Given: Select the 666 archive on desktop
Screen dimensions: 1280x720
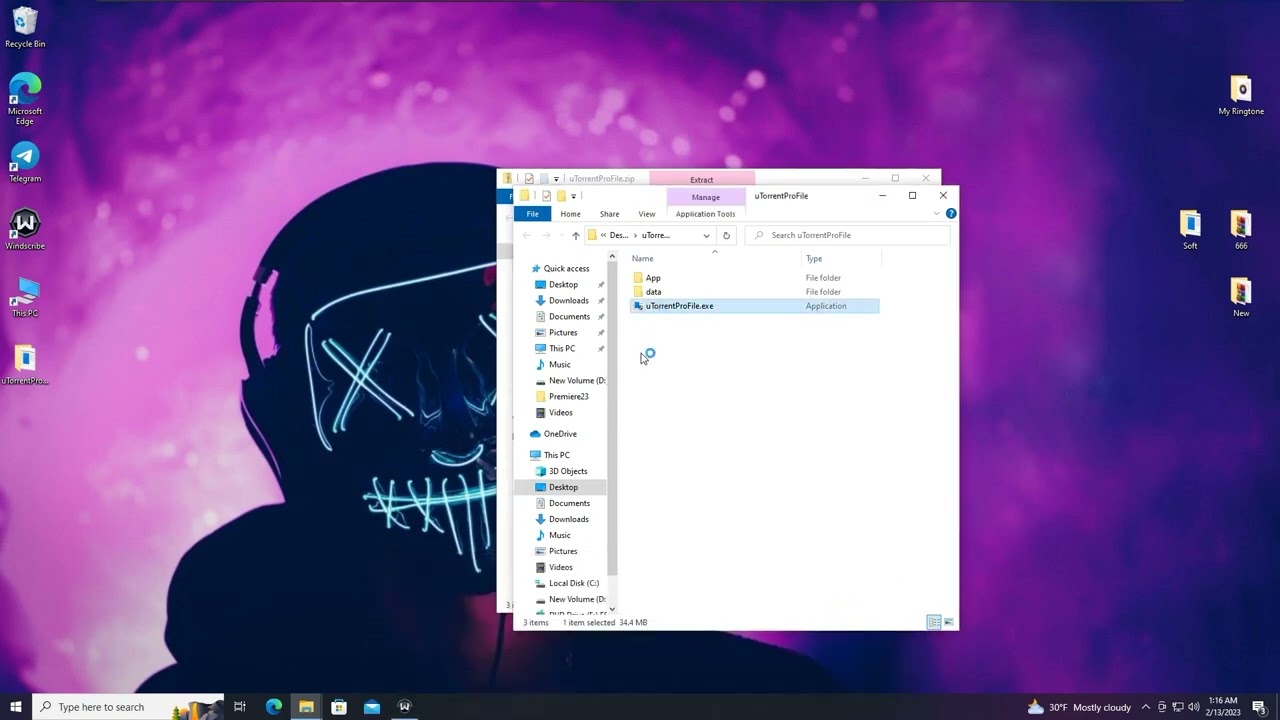Looking at the screenshot, I should (1241, 230).
